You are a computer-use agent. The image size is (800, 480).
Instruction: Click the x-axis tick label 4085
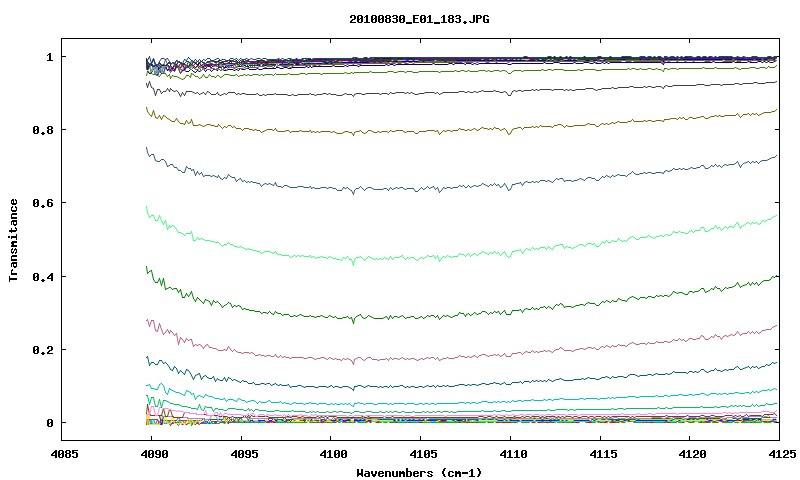pyautogui.click(x=65, y=454)
